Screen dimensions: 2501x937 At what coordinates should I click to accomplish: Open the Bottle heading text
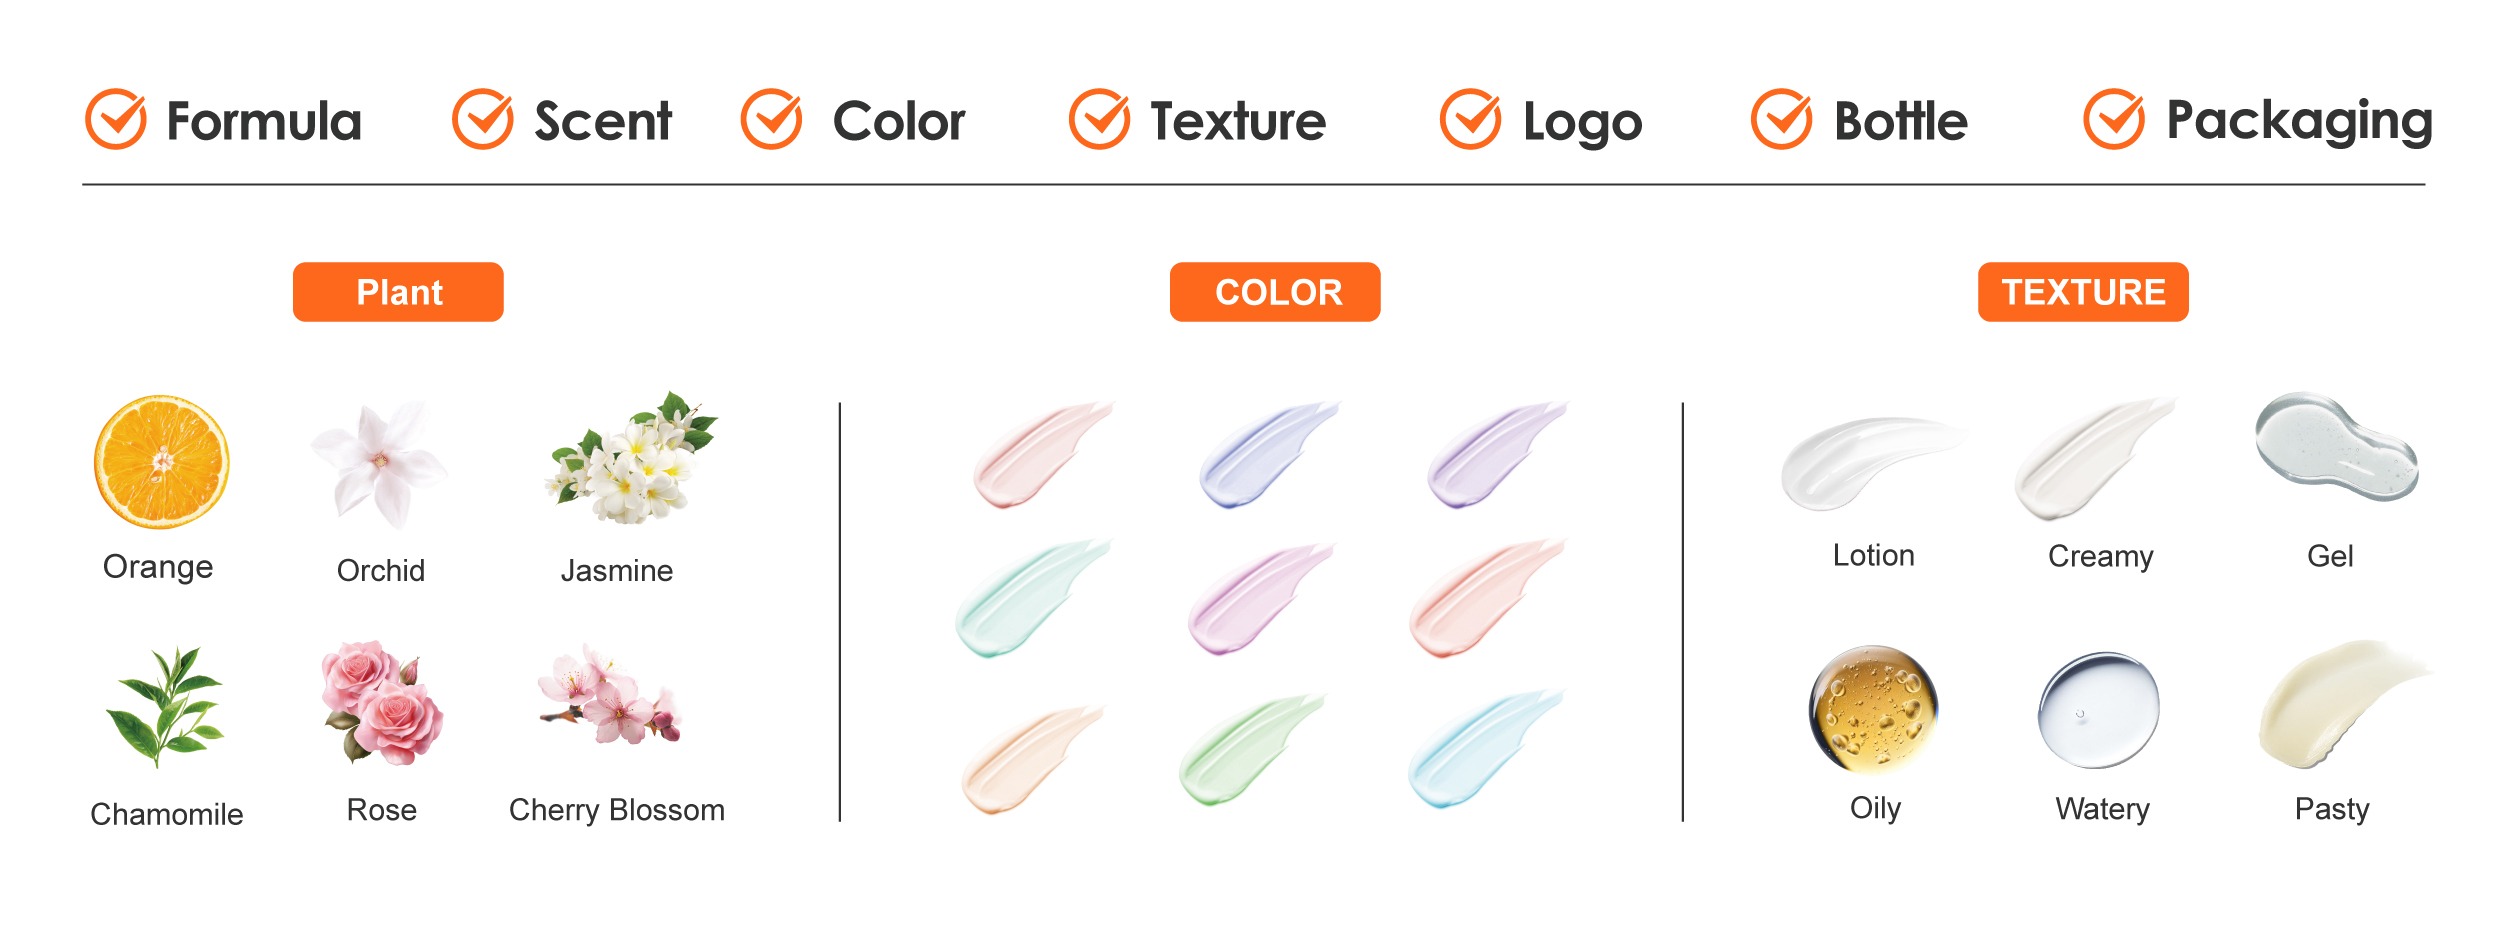coord(1901,121)
